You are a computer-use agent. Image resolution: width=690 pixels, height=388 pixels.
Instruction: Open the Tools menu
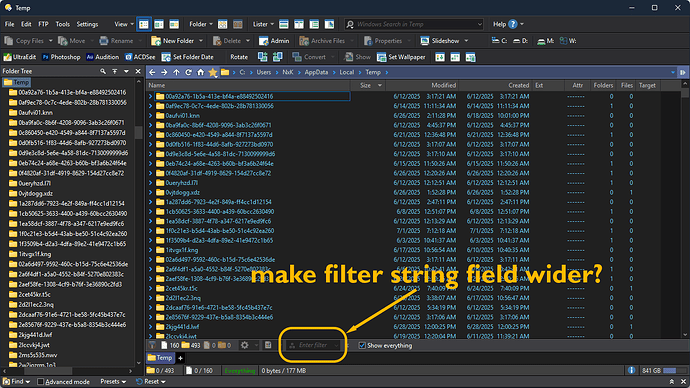tap(62, 24)
